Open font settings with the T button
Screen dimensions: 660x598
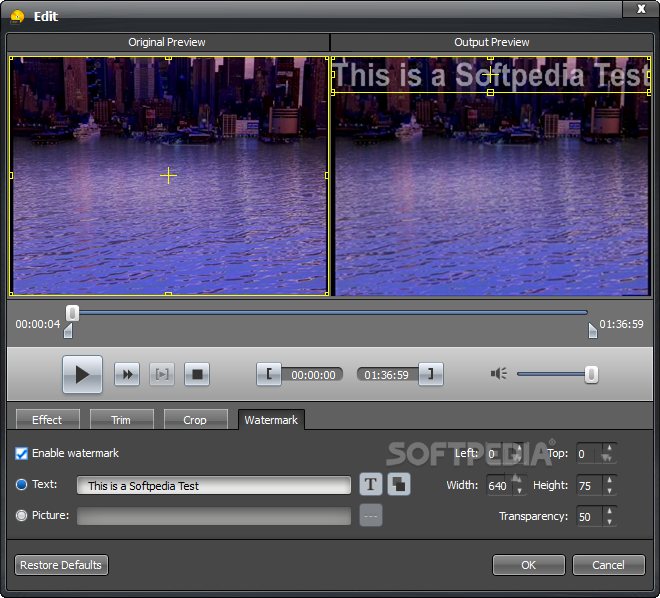point(371,484)
